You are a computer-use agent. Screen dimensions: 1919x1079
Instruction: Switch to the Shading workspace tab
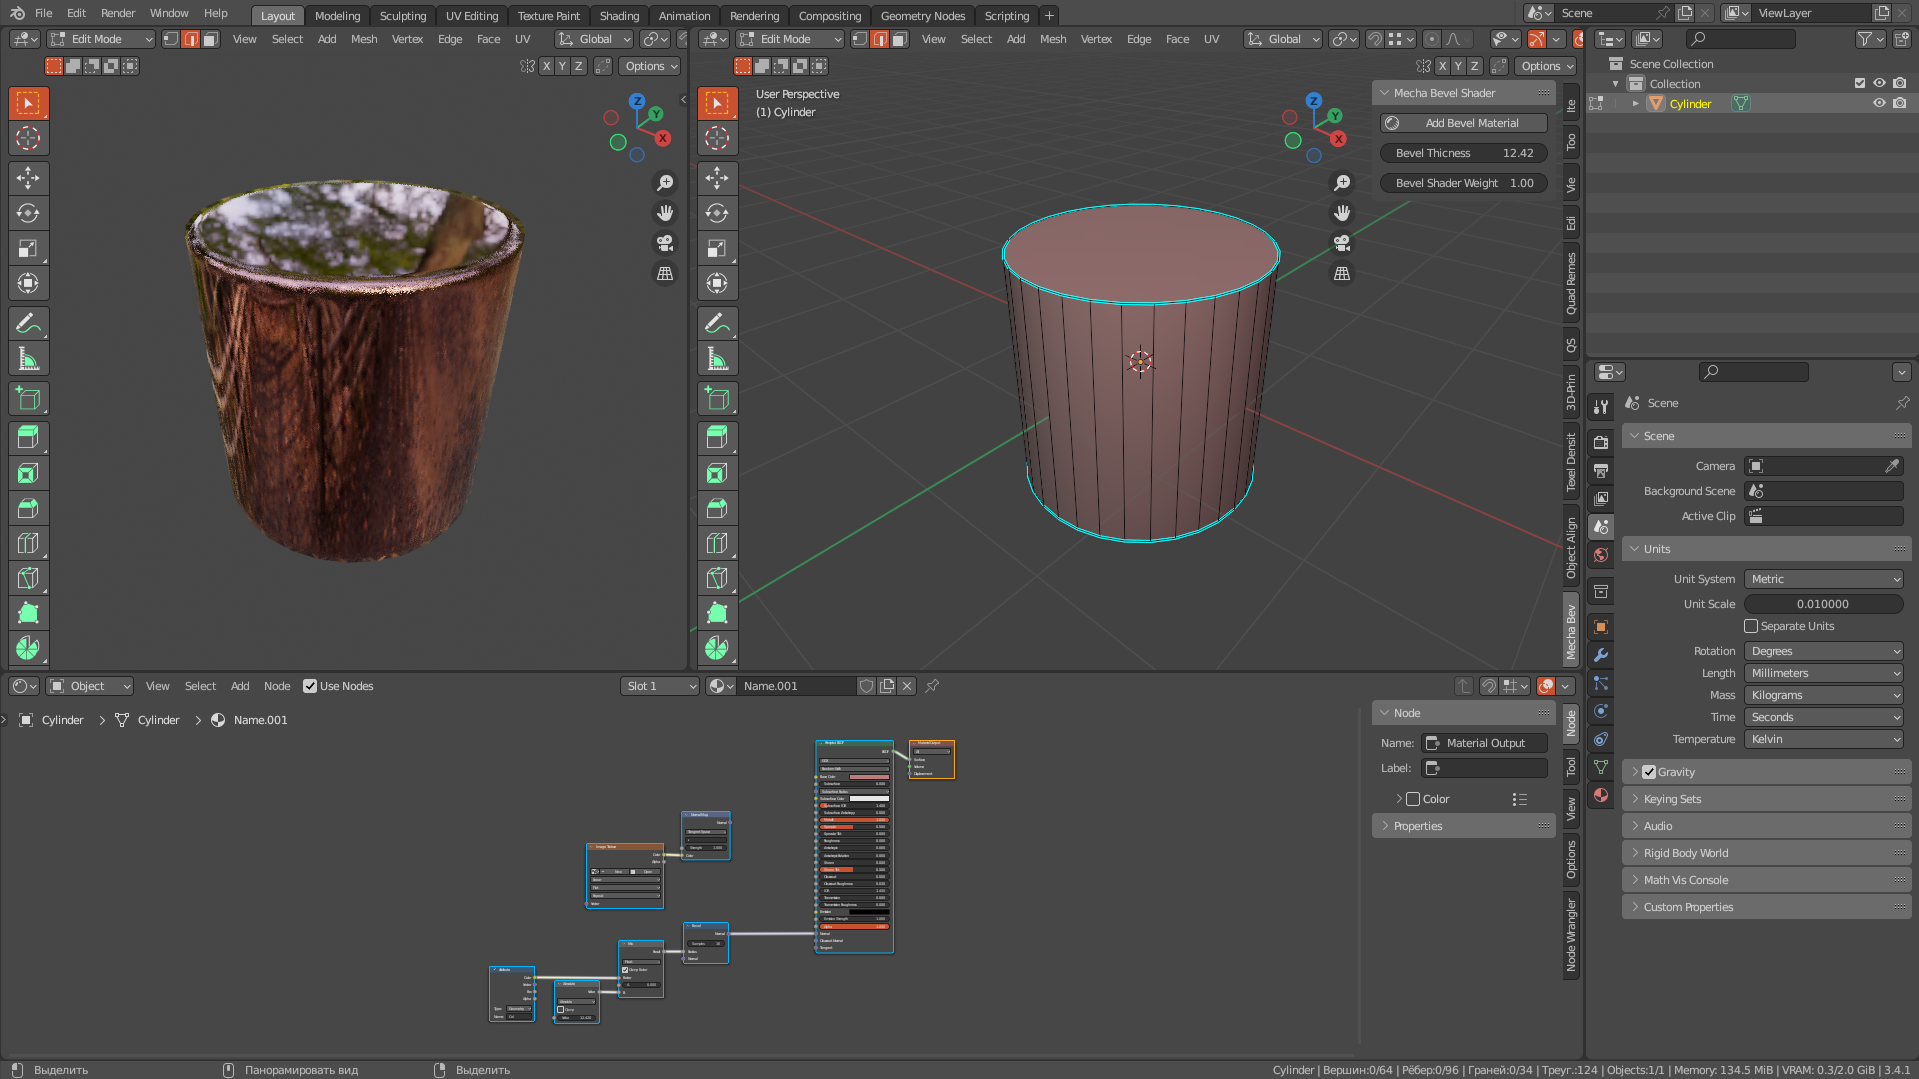pos(618,15)
